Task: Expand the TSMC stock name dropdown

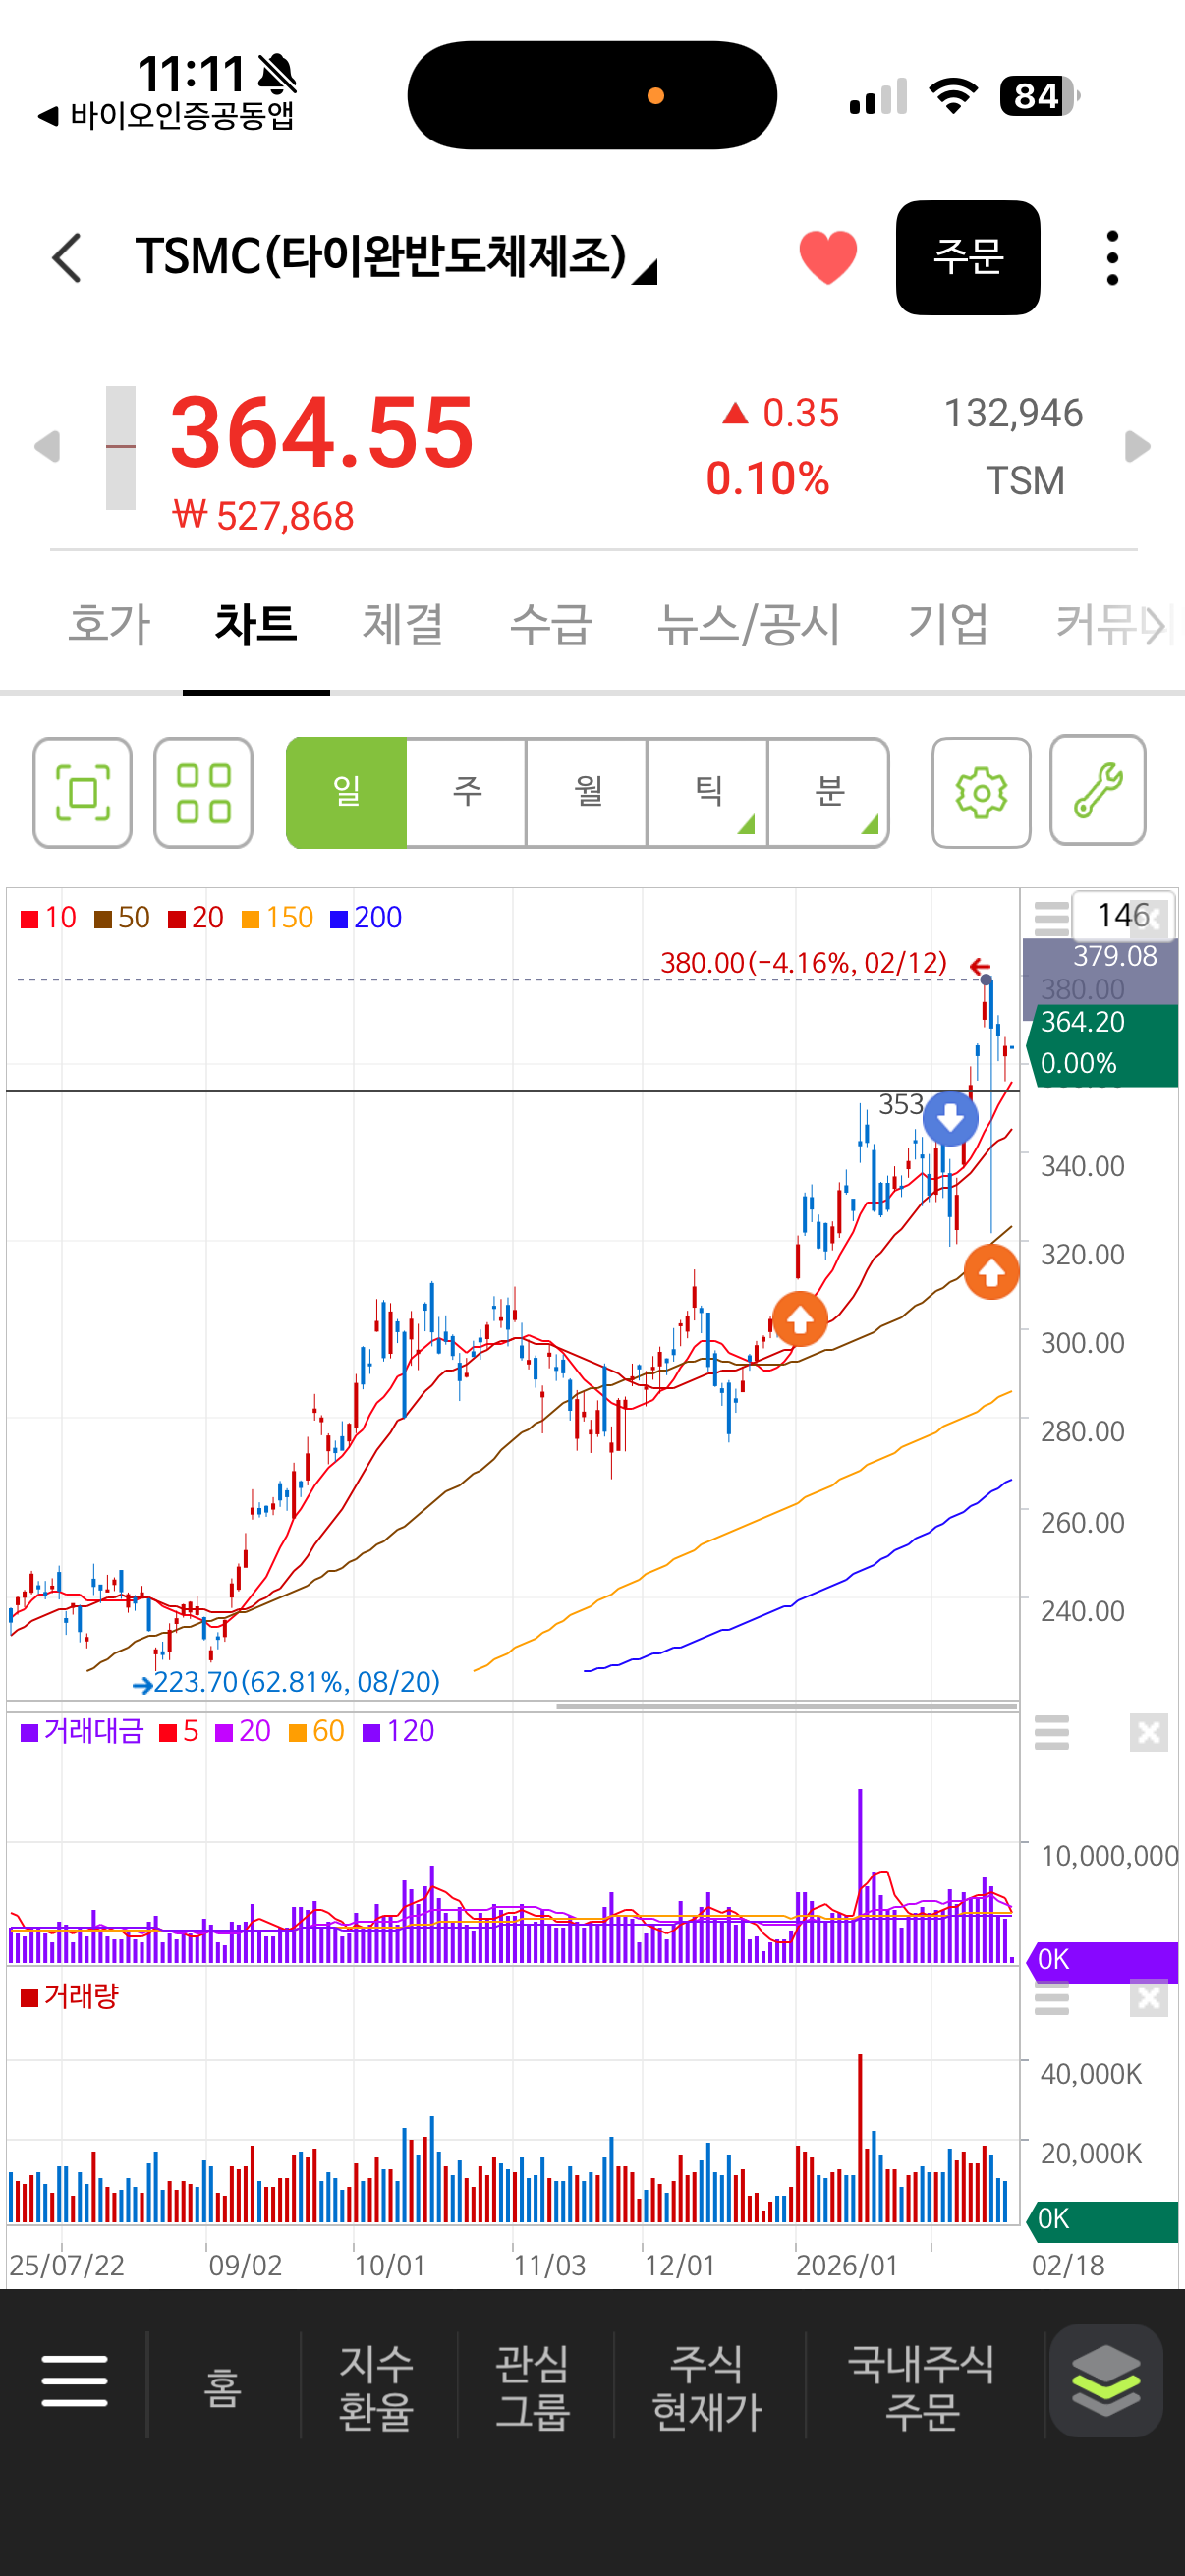Action: click(x=646, y=271)
